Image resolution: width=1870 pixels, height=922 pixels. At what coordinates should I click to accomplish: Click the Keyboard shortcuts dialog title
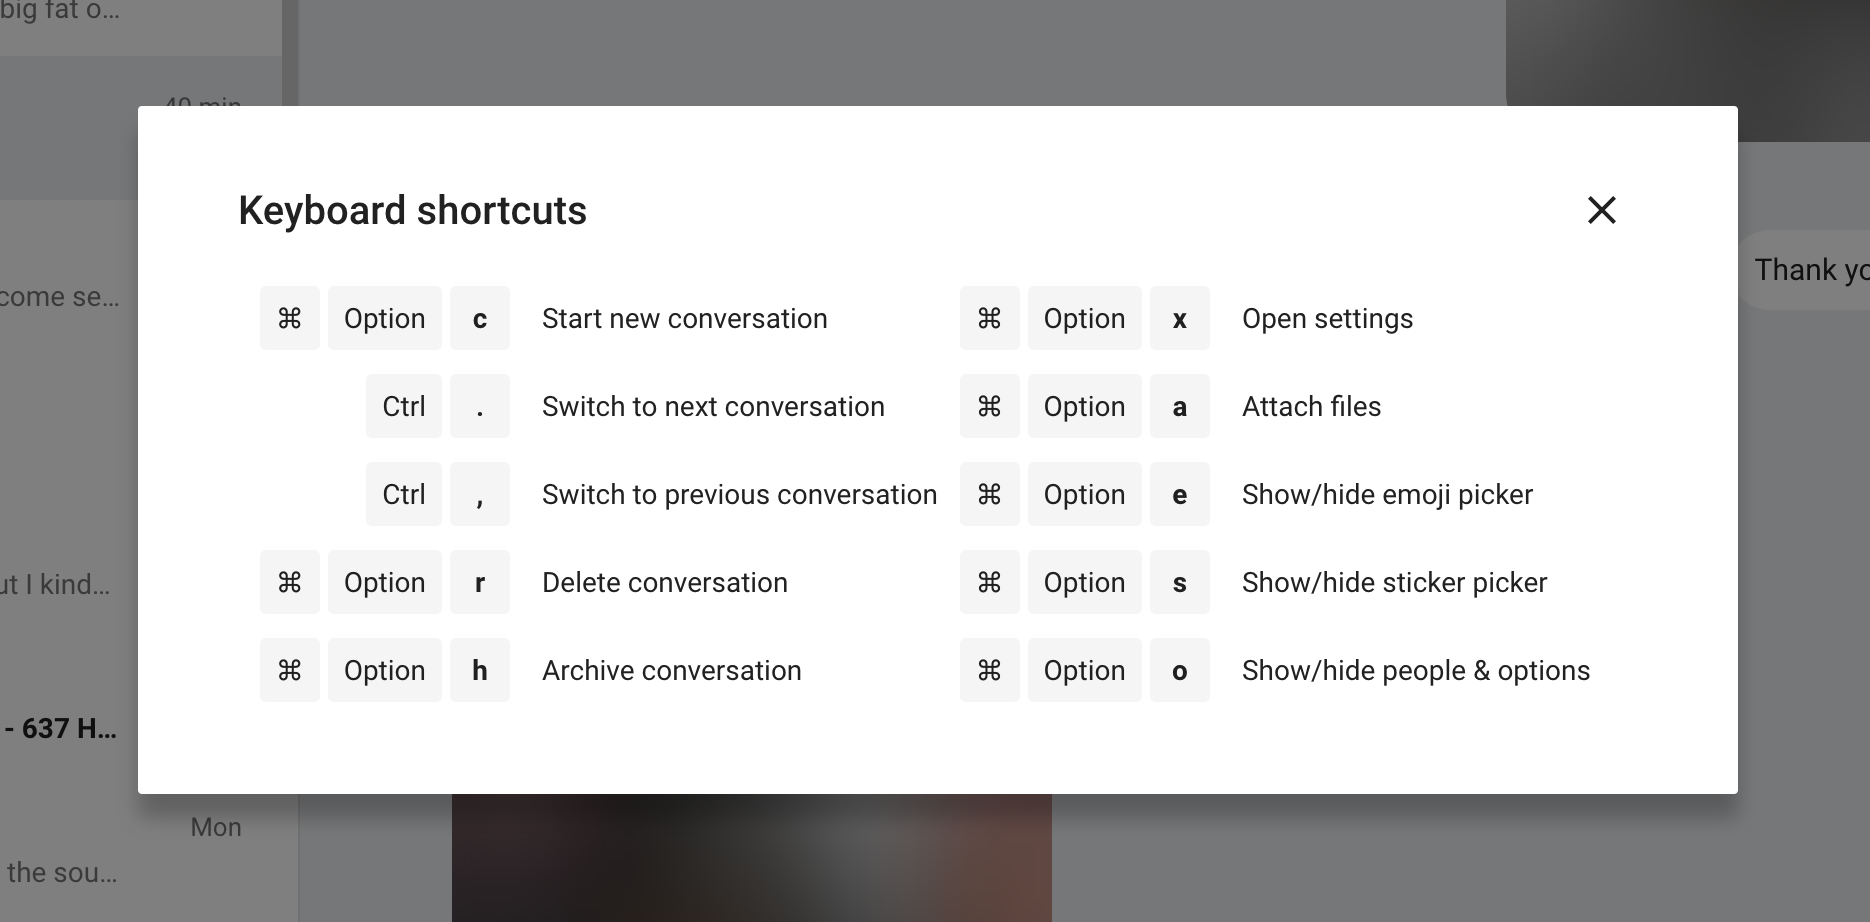coord(411,211)
